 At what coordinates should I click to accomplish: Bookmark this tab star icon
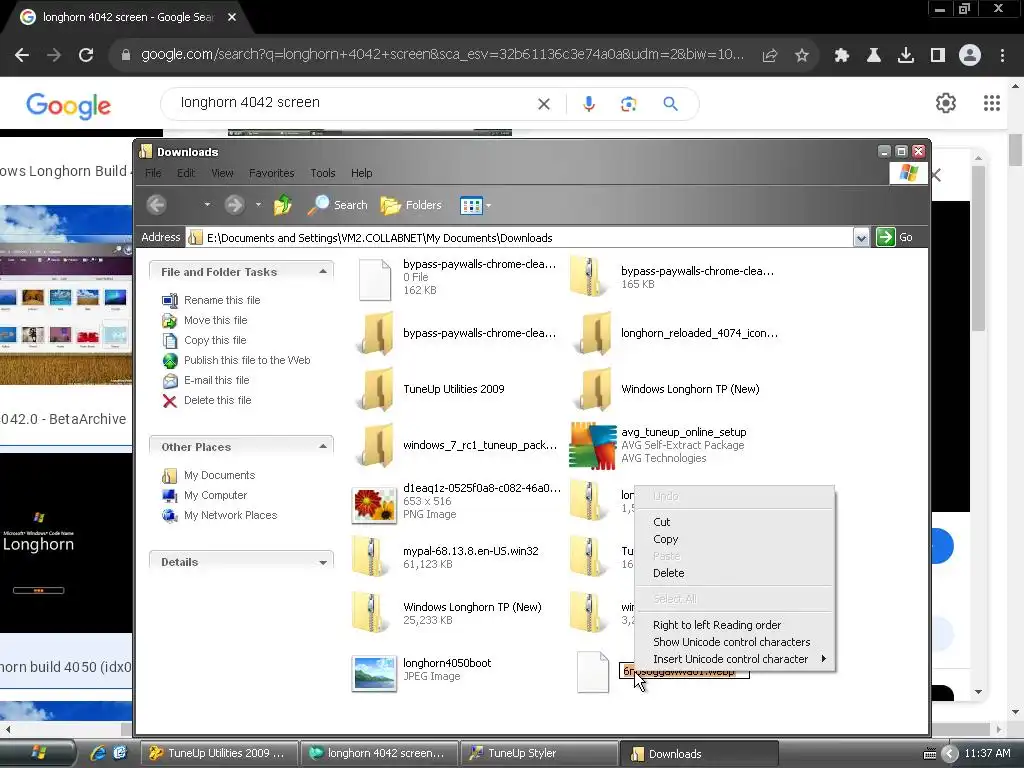802,56
